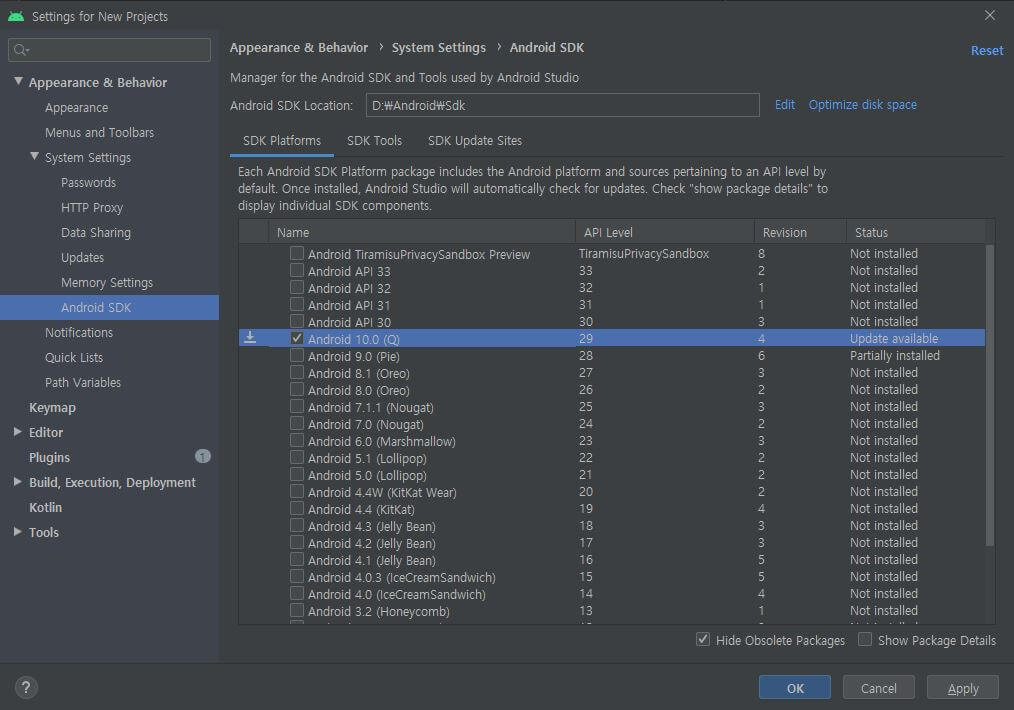Image resolution: width=1014 pixels, height=710 pixels.
Task: Collapse System Settings tree arrow
Action: click(34, 156)
